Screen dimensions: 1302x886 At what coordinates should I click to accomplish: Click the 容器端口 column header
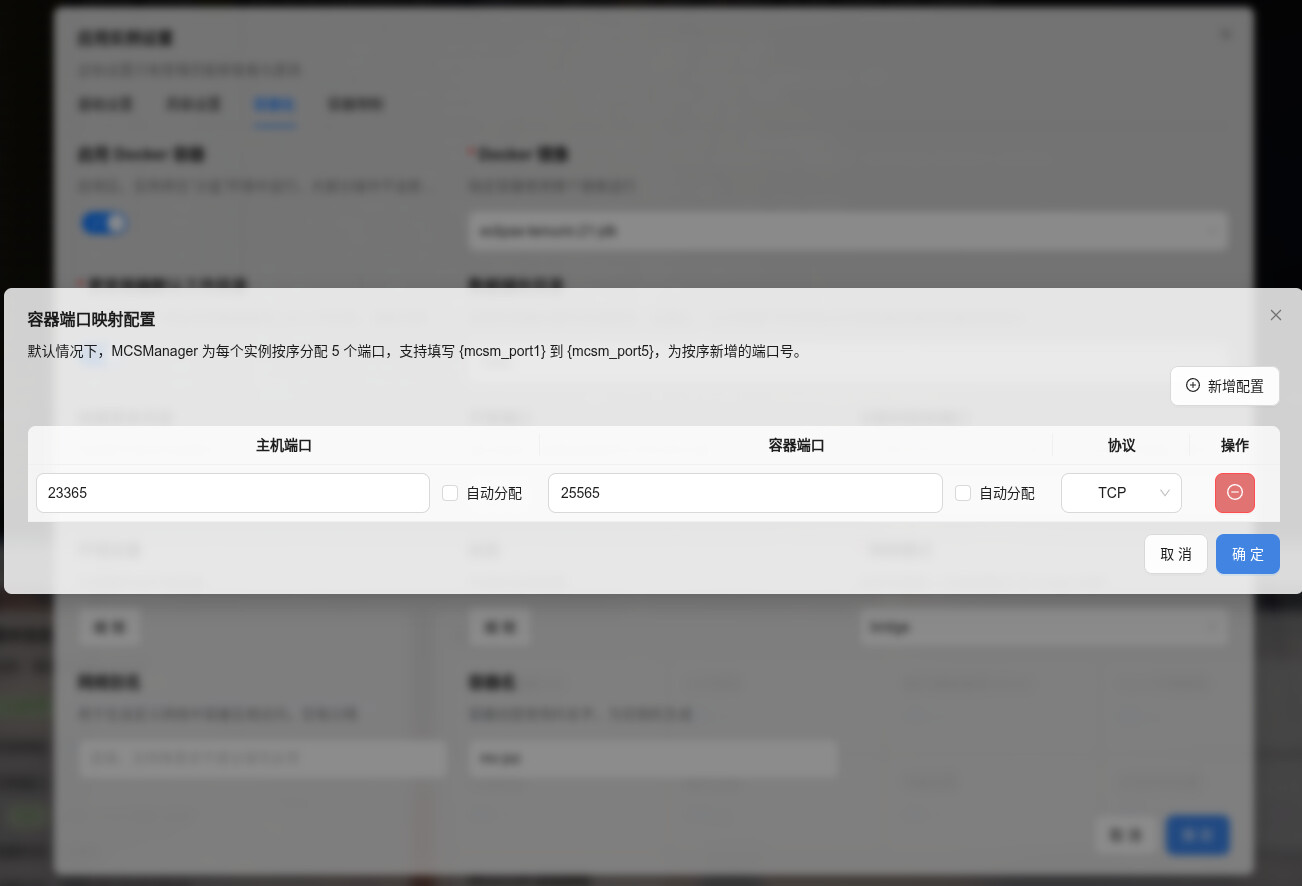point(796,445)
